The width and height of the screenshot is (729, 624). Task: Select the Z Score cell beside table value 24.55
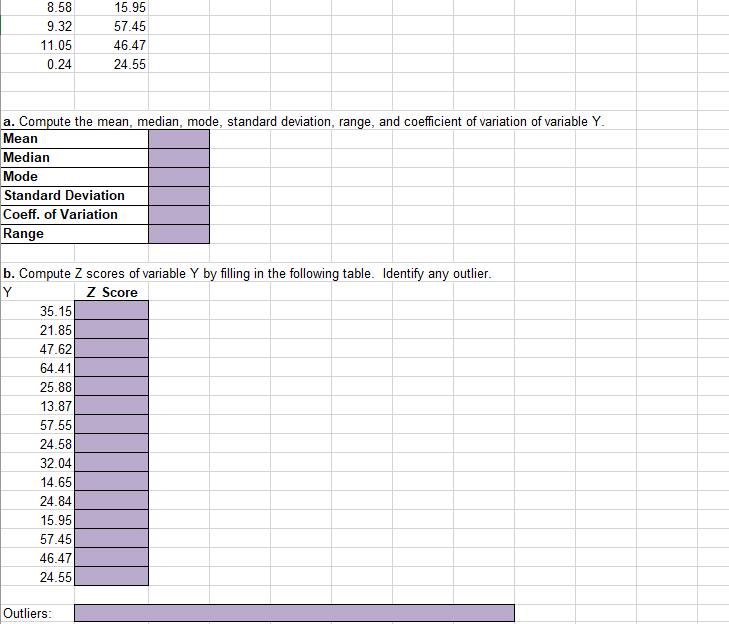112,577
